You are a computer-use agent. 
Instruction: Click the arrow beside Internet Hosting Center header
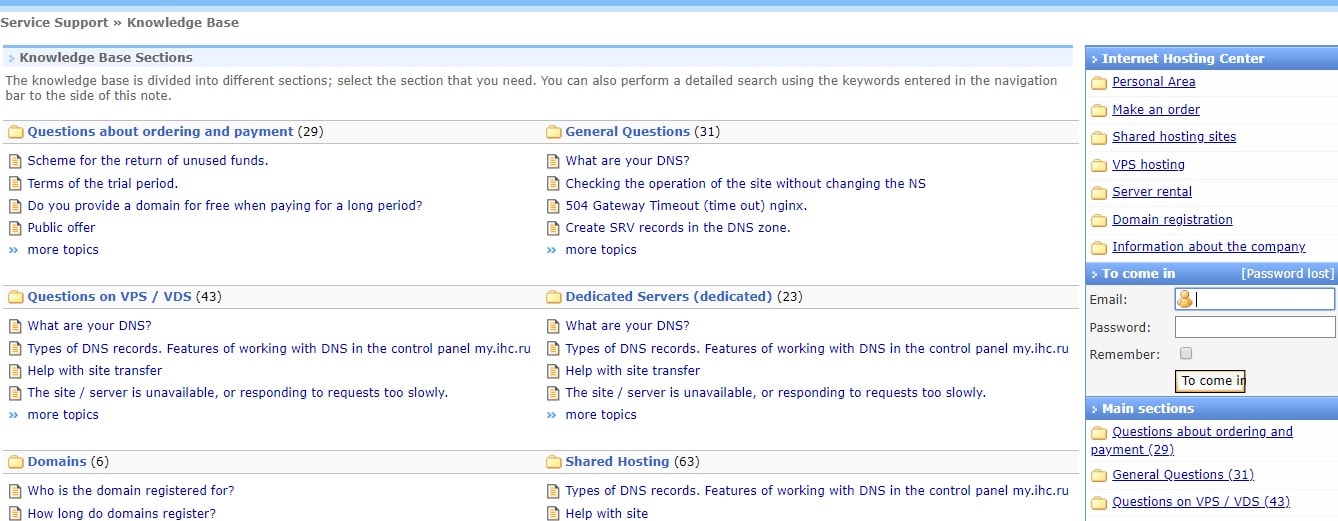[x=1094, y=60]
